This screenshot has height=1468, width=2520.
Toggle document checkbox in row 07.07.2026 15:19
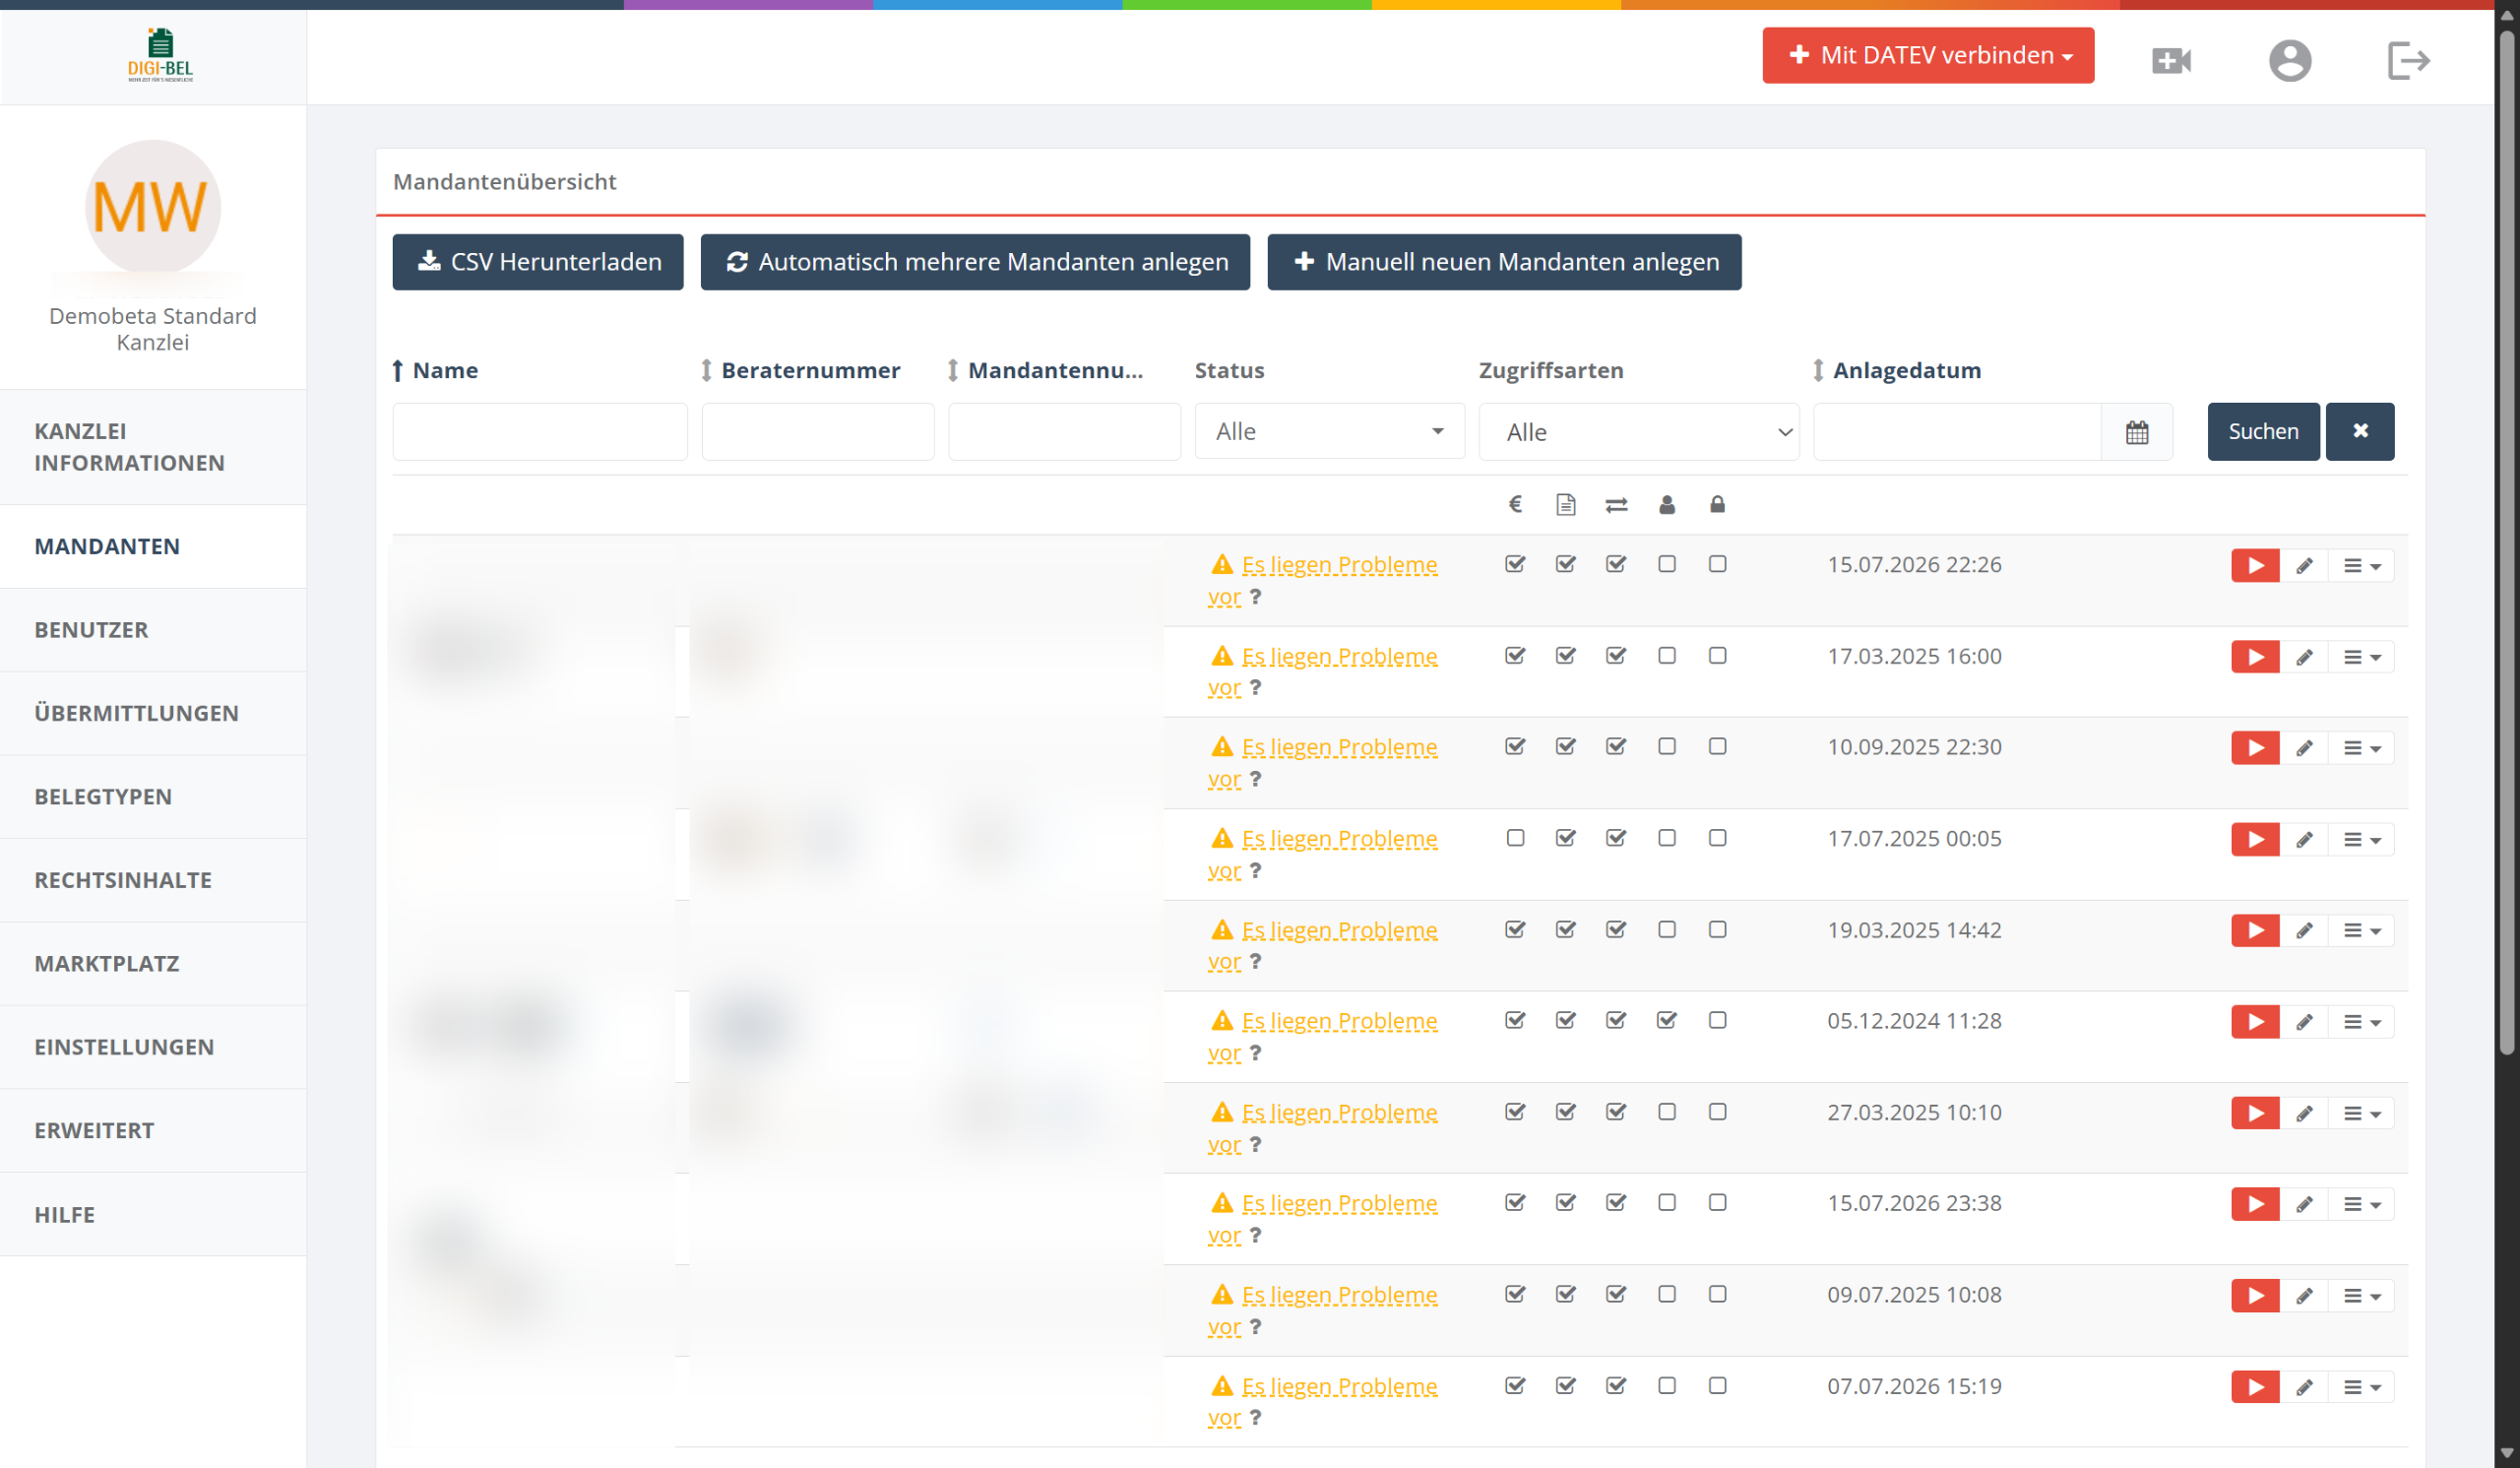1566,1385
